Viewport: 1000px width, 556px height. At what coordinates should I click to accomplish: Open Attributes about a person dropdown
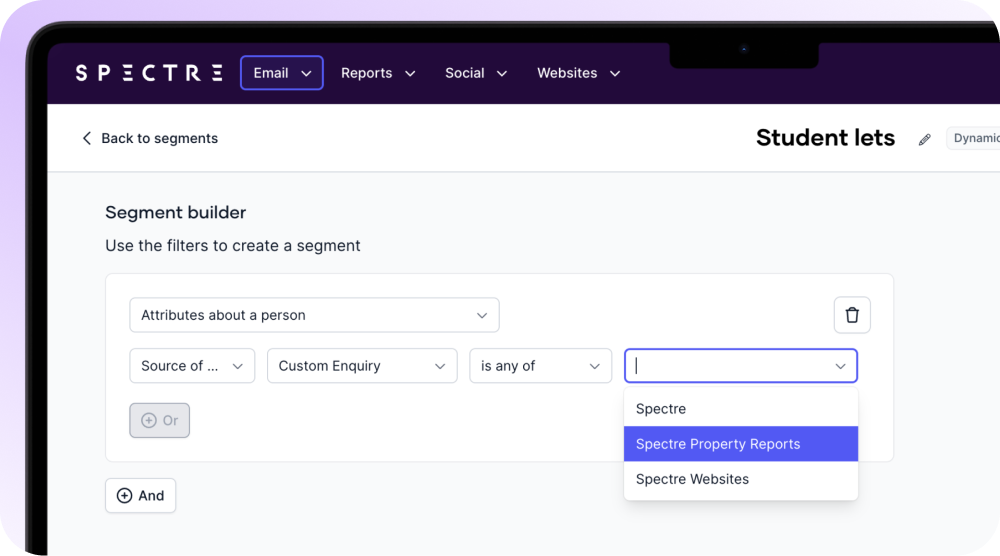click(x=314, y=315)
